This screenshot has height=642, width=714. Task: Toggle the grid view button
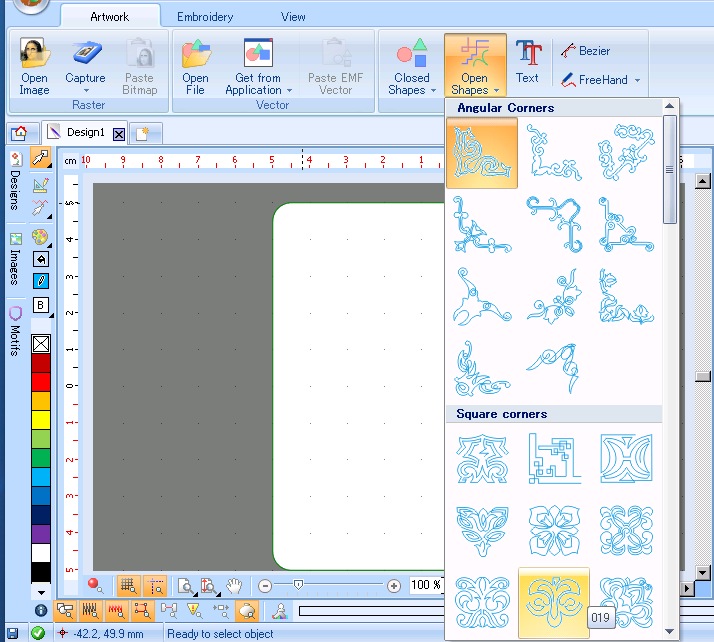[x=128, y=586]
